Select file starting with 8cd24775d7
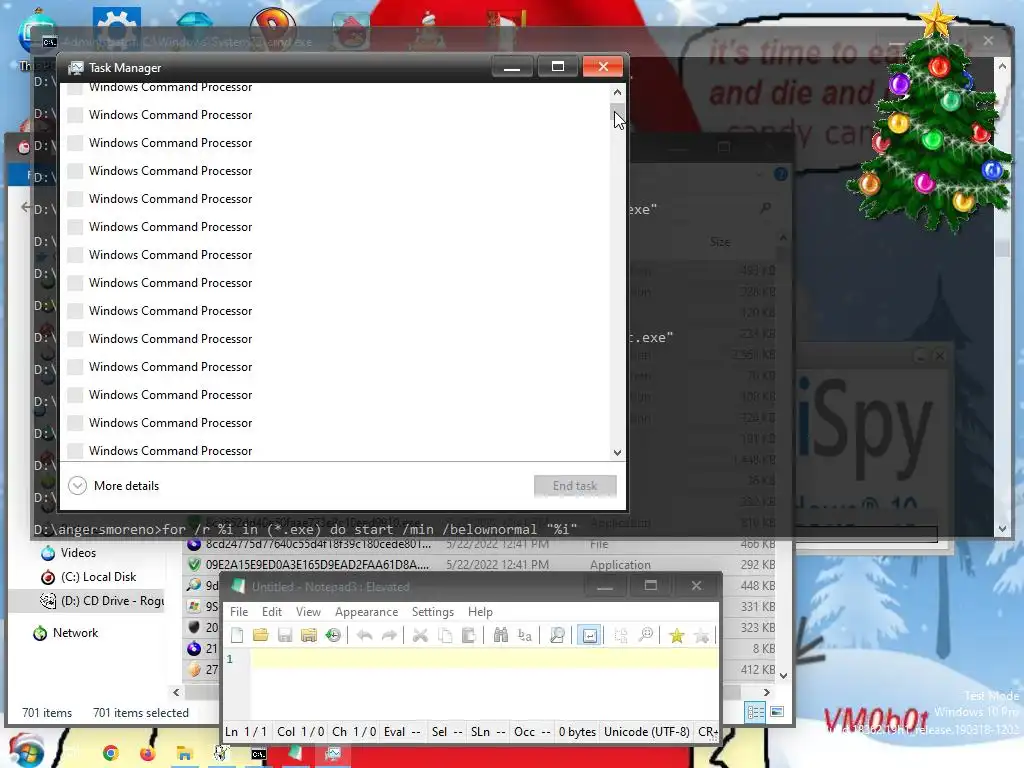The width and height of the screenshot is (1024, 768). point(317,544)
